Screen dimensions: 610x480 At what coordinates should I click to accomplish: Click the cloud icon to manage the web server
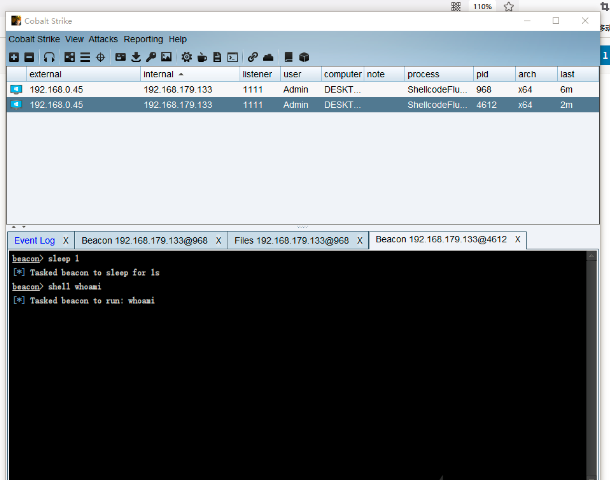point(268,57)
